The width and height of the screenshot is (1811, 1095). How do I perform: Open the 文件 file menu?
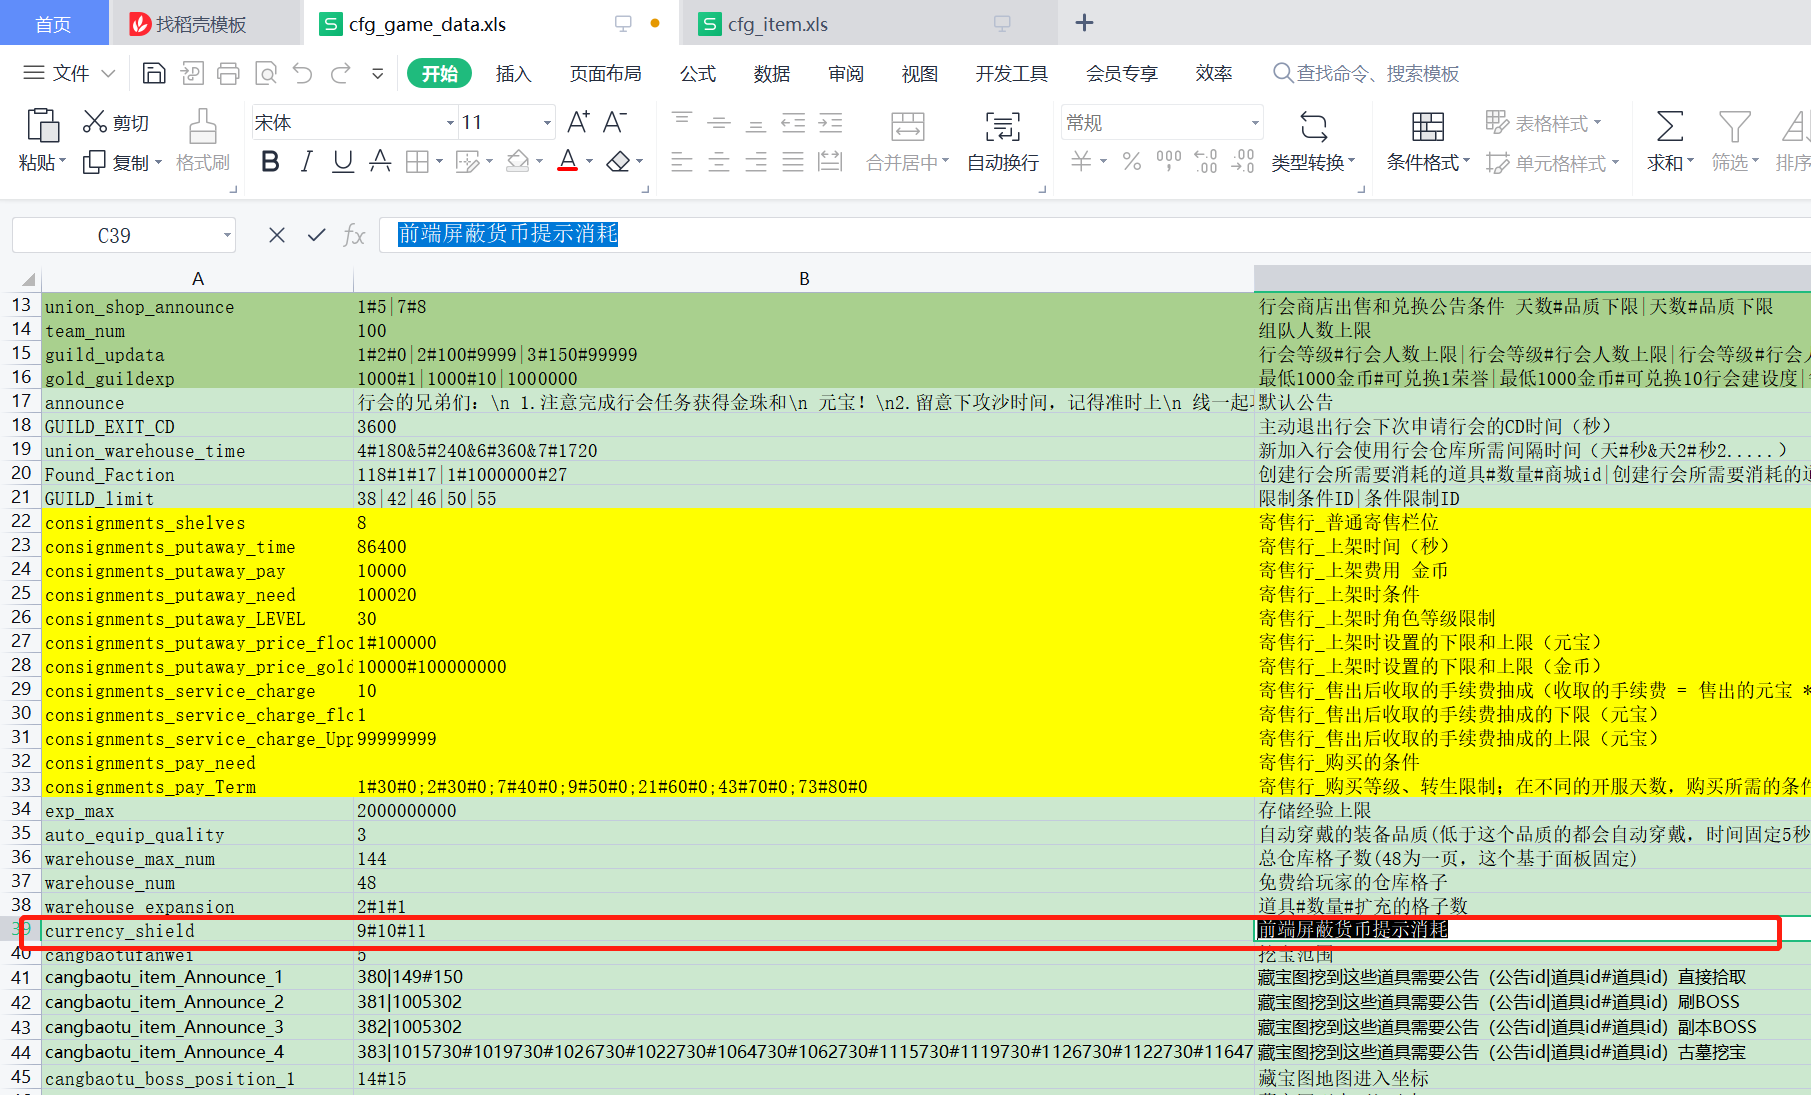coord(69,73)
